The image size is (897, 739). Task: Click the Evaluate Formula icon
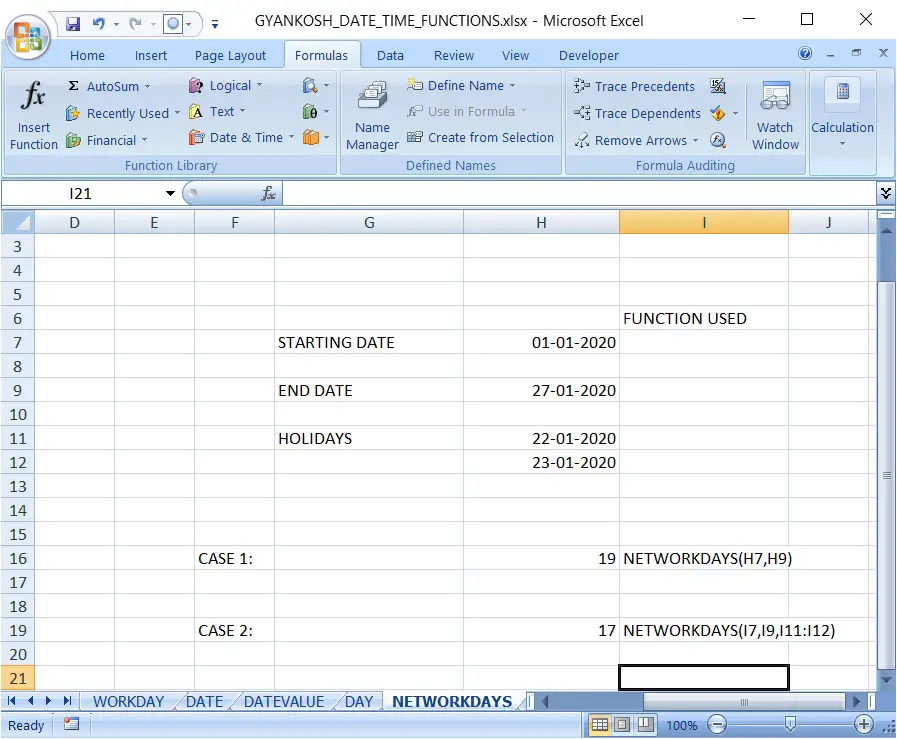717,140
